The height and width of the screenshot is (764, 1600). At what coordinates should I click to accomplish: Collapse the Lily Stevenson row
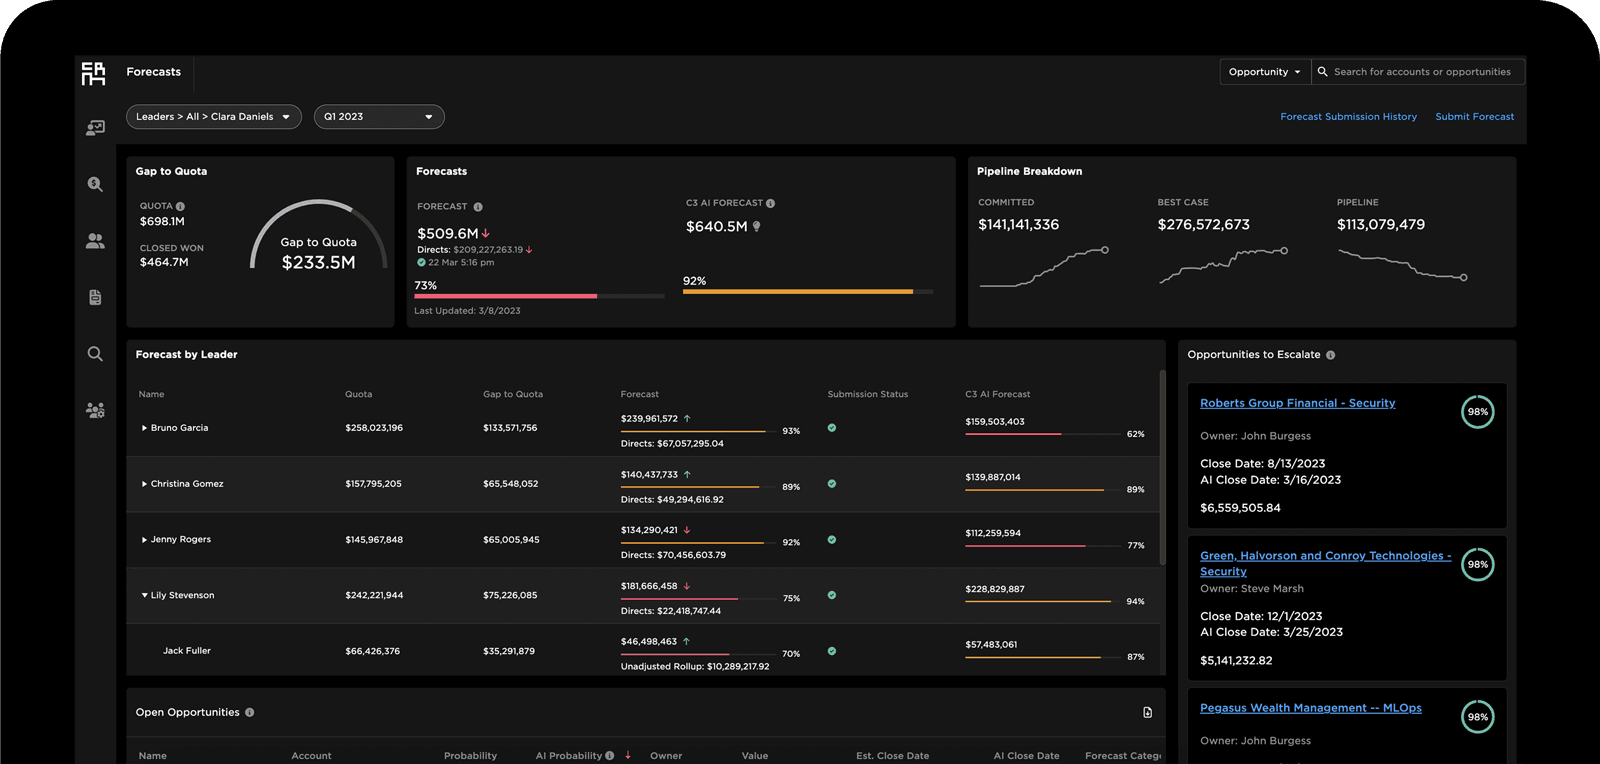[x=144, y=595]
